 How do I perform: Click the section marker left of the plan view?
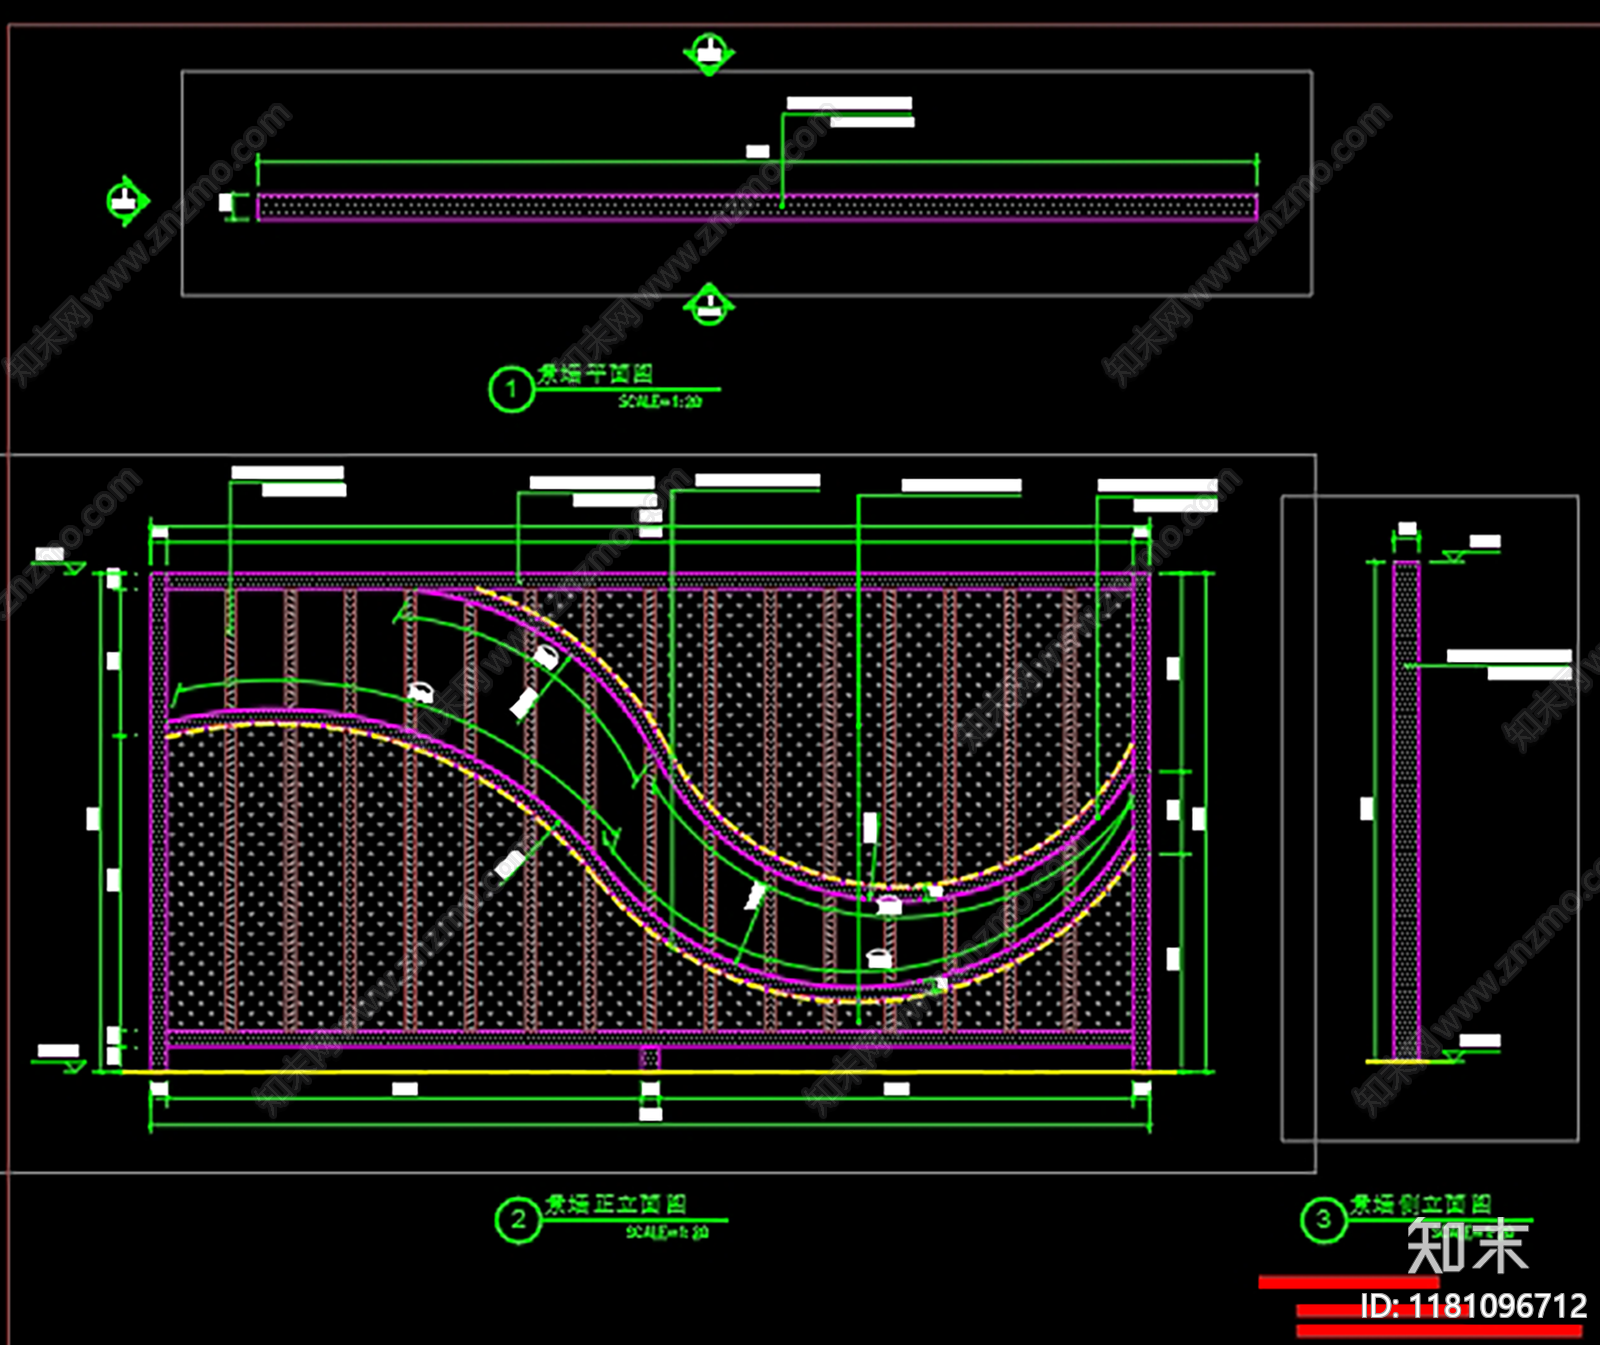click(x=127, y=201)
